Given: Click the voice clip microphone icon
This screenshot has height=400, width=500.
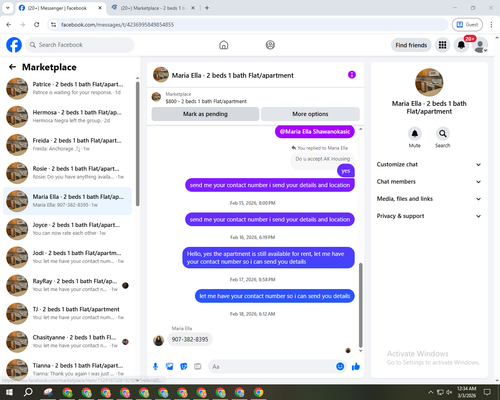Looking at the screenshot, I should (155, 367).
